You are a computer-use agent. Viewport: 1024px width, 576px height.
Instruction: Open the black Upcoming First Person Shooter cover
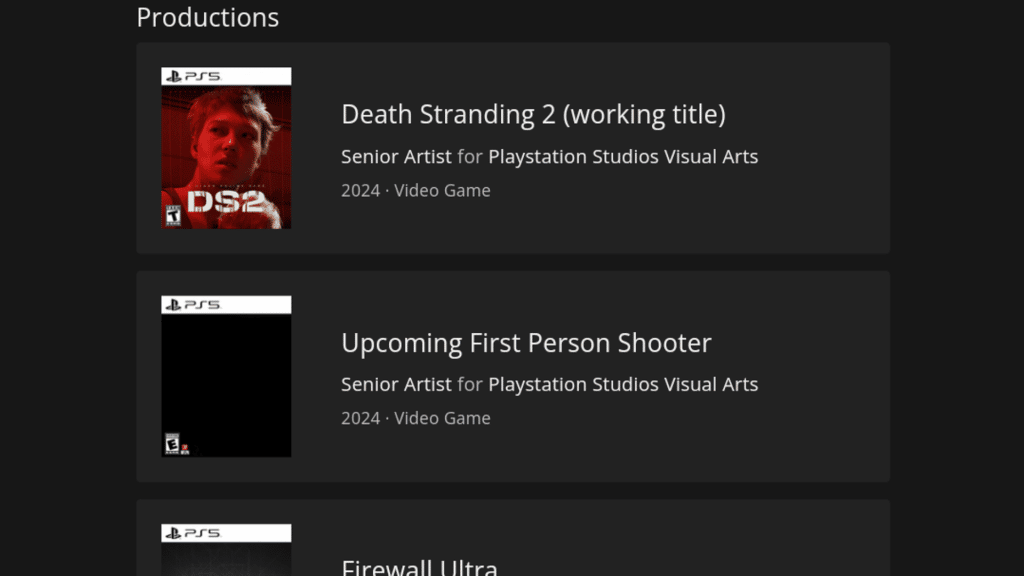point(226,376)
